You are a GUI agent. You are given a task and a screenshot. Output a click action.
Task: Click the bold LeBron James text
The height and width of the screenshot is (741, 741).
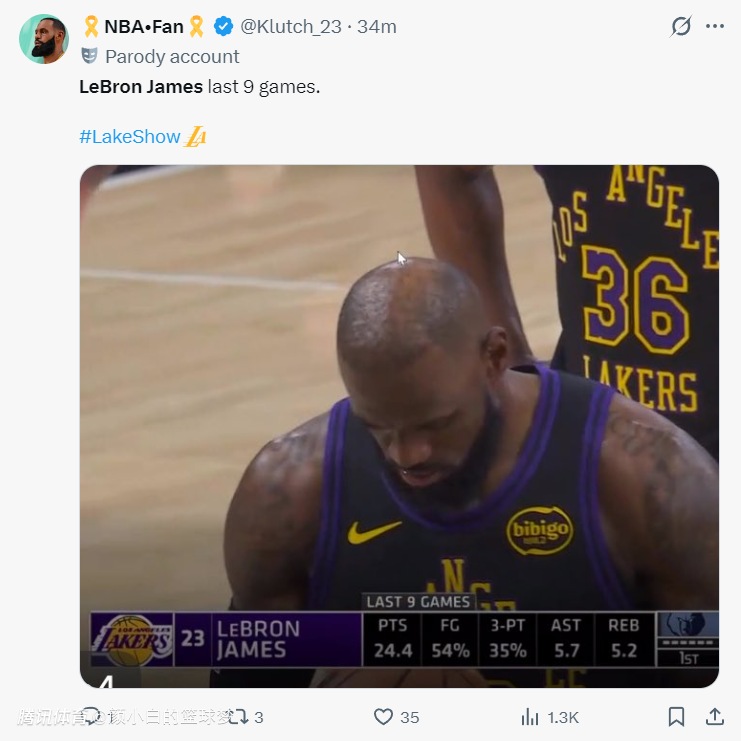[x=141, y=87]
